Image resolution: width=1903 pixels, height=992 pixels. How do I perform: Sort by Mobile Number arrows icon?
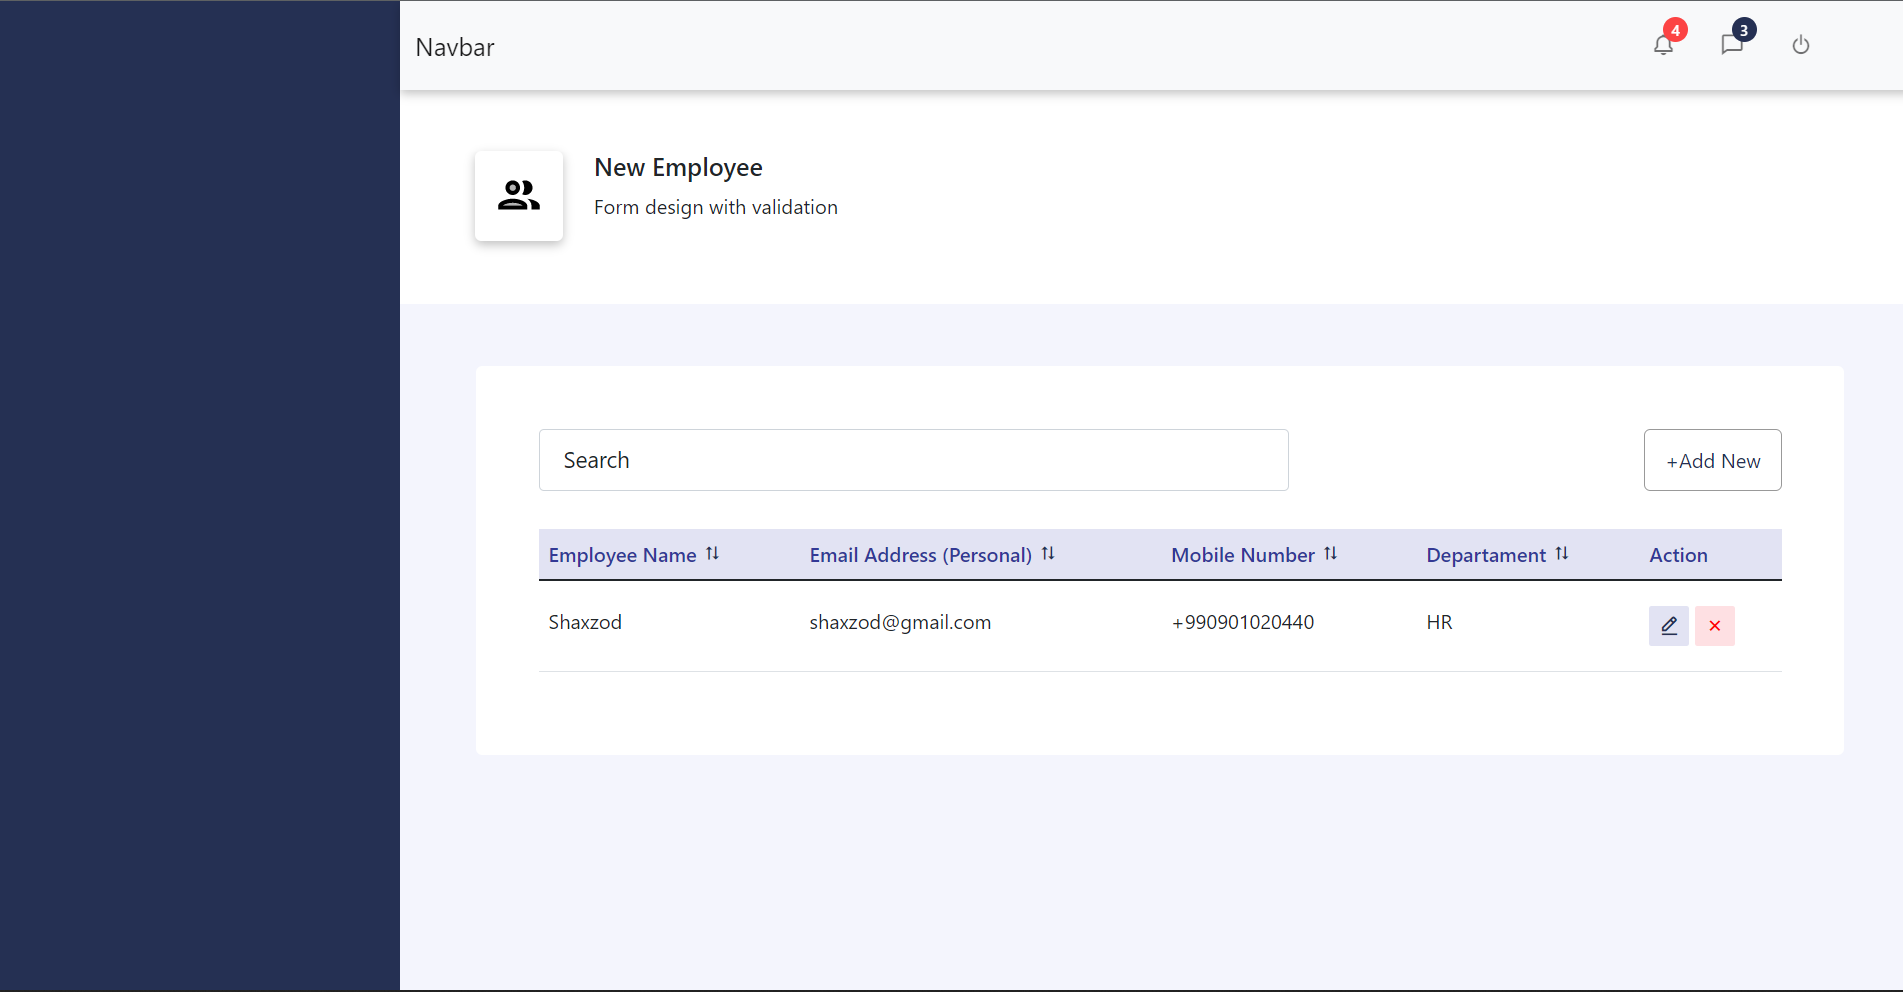coord(1331,554)
